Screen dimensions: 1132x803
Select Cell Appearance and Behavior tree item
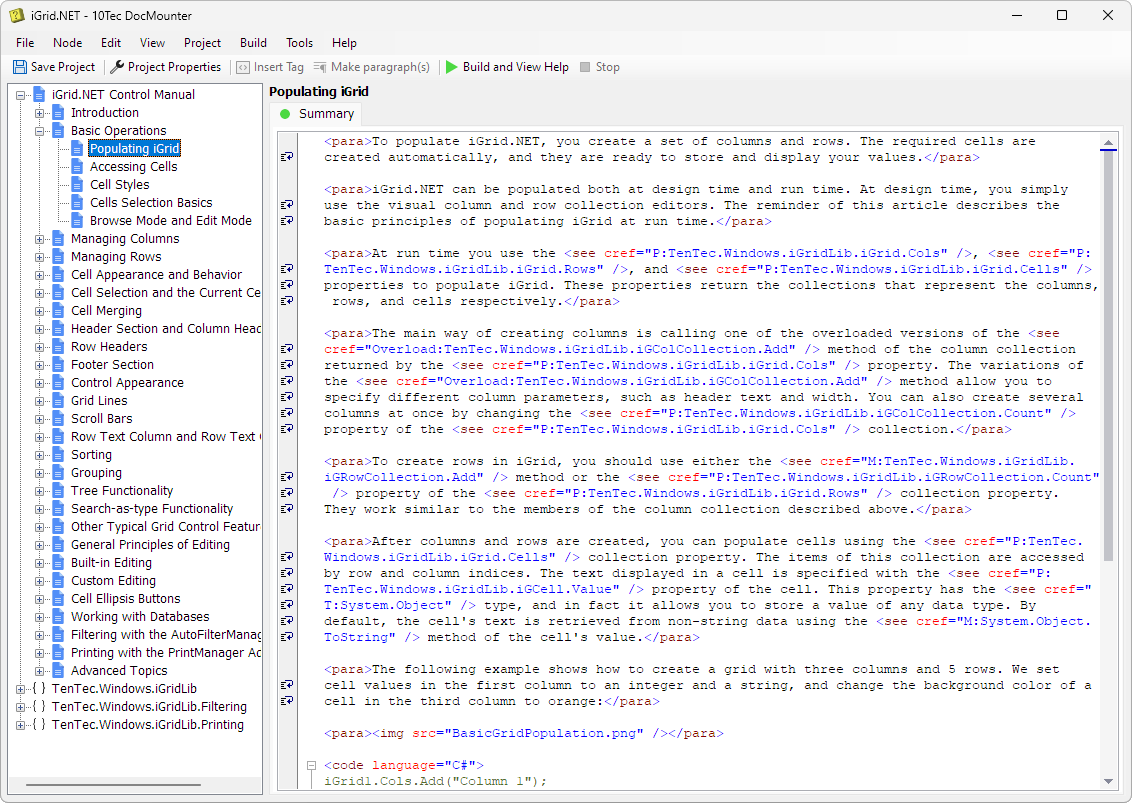(156, 275)
